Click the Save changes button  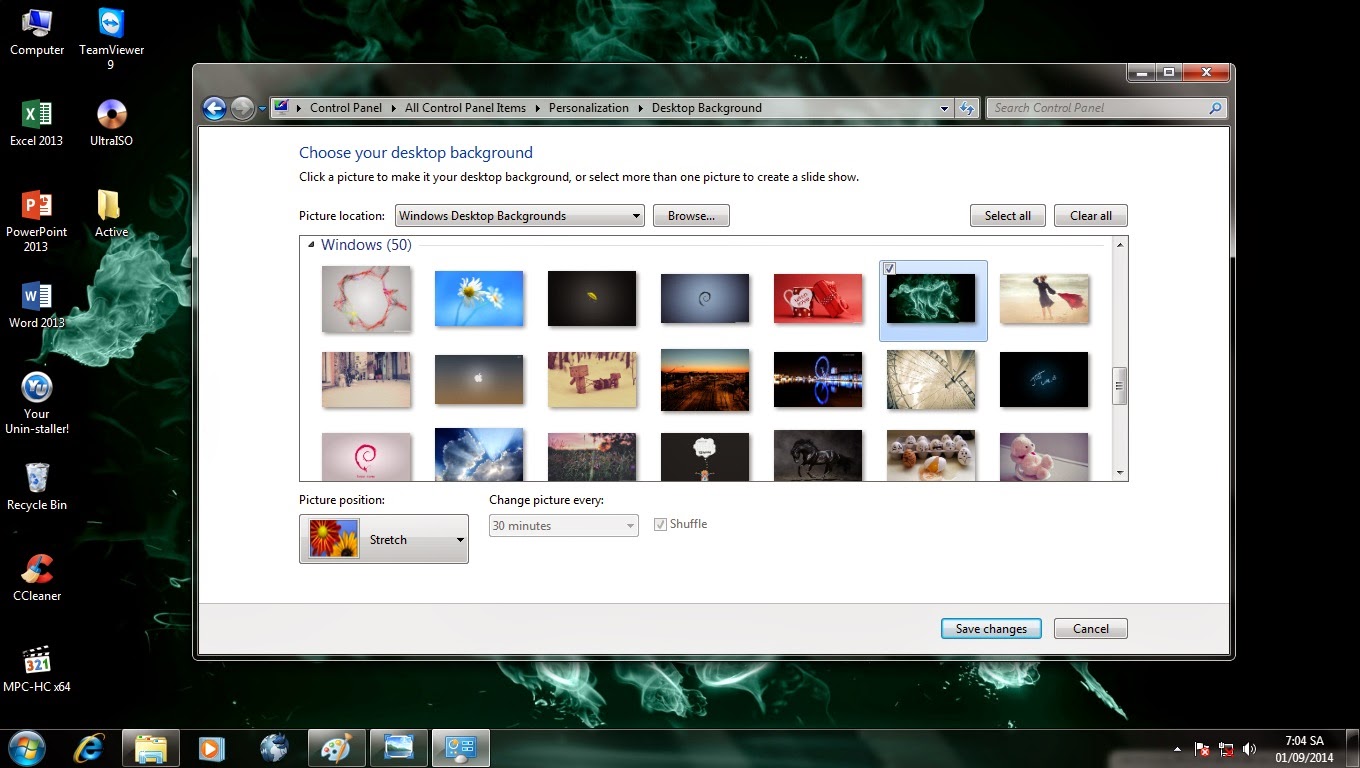point(990,629)
